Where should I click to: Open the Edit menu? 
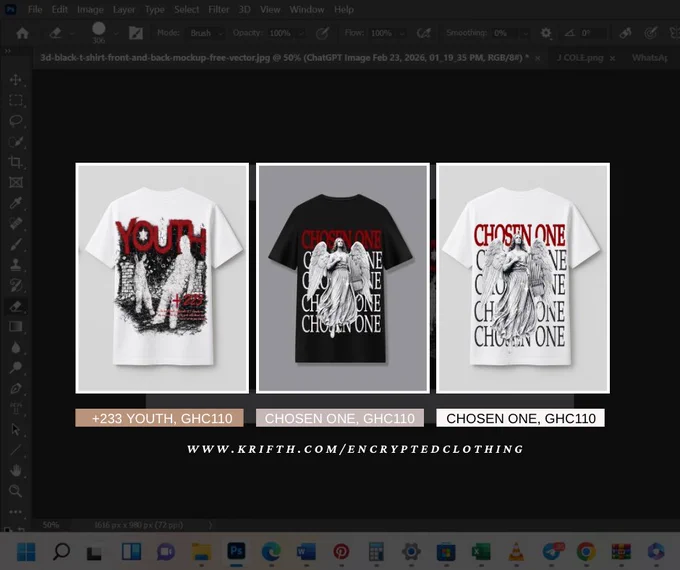59,10
